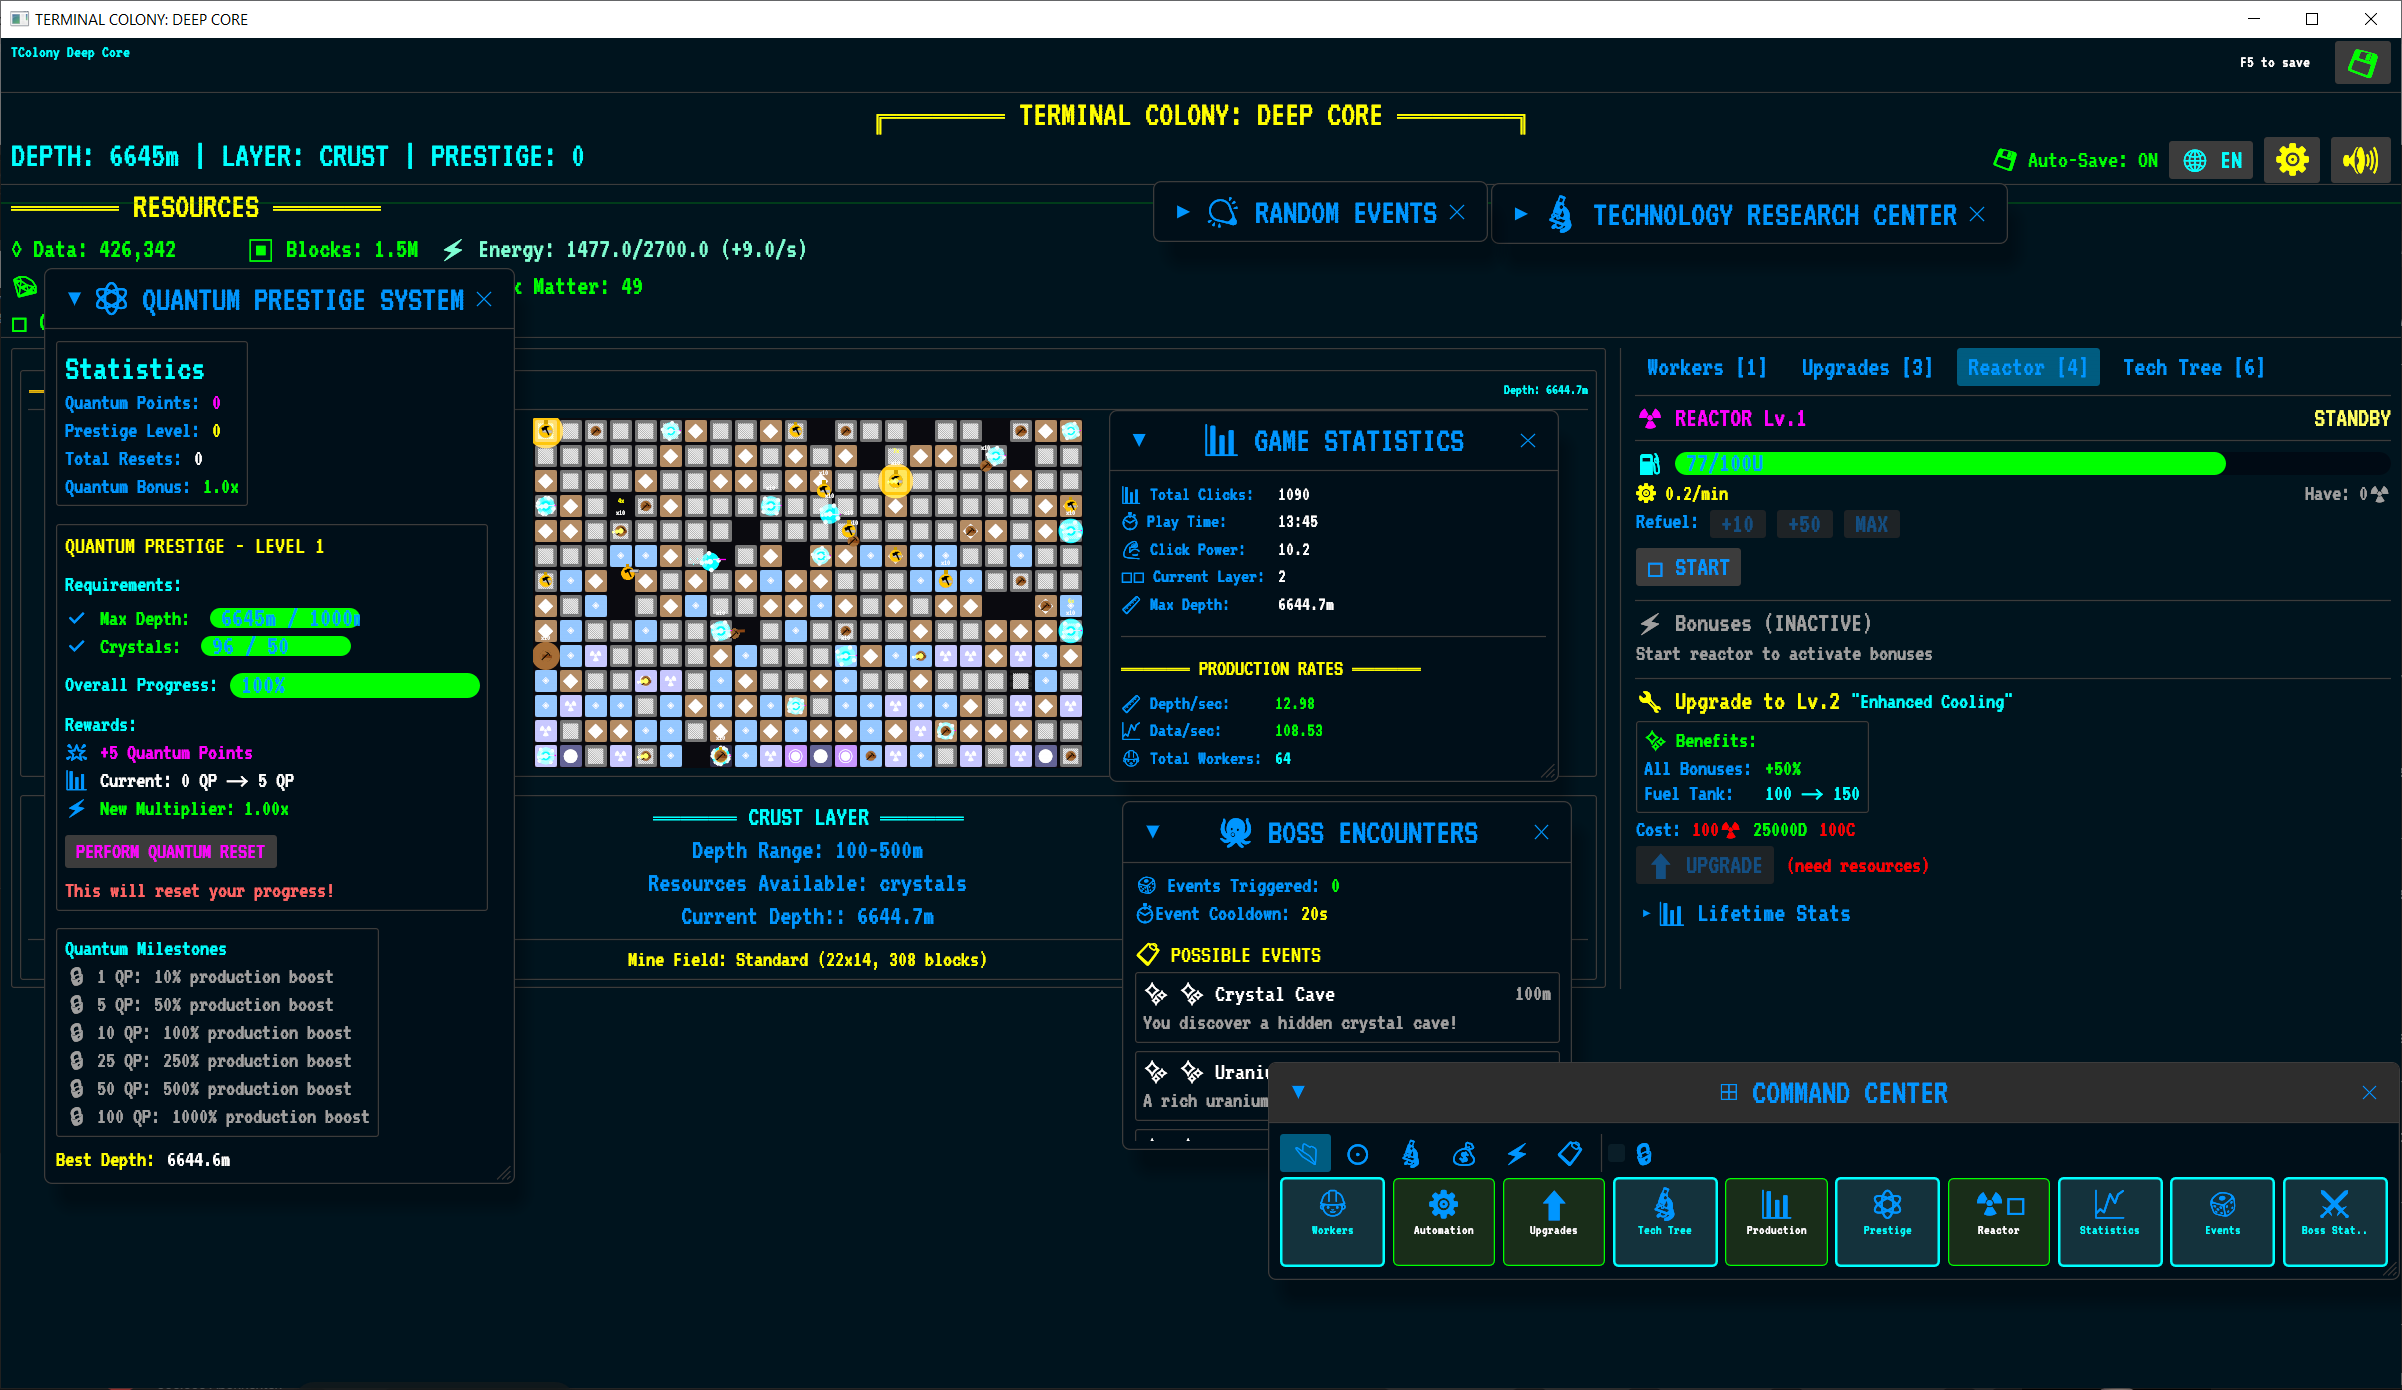Switch to the Upgrades [3] tab

[x=1866, y=367]
